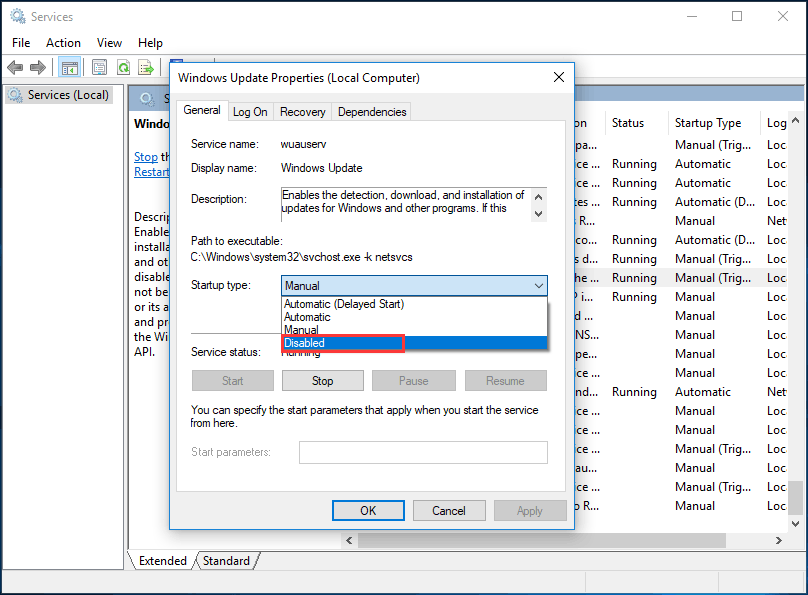
Task: Switch to the Recovery tab
Action: (302, 112)
